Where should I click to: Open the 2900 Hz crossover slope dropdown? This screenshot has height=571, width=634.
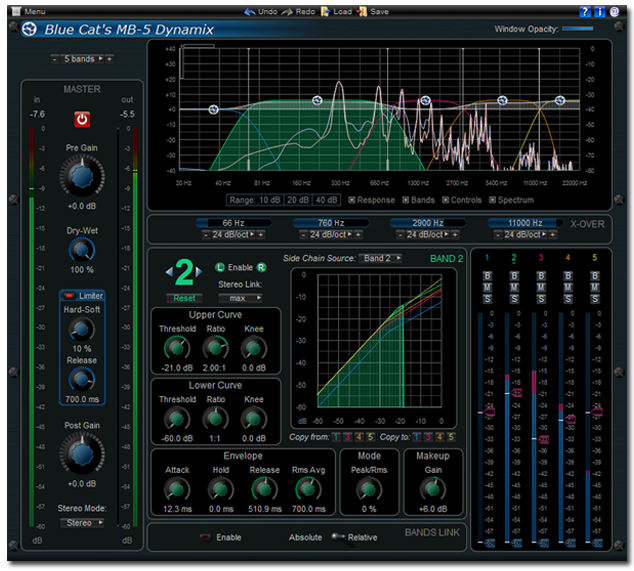tap(427, 235)
